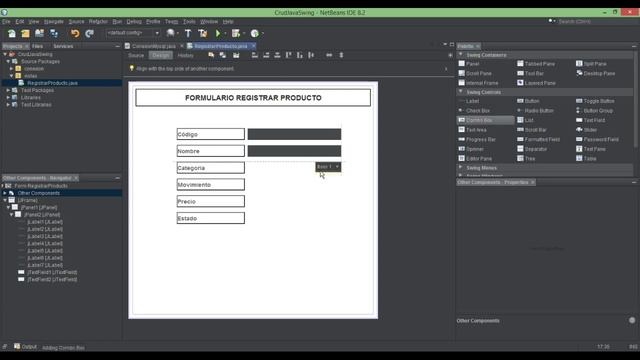Collapse the Swing Controls palette section
This screenshot has height=360, width=640.
461,92
